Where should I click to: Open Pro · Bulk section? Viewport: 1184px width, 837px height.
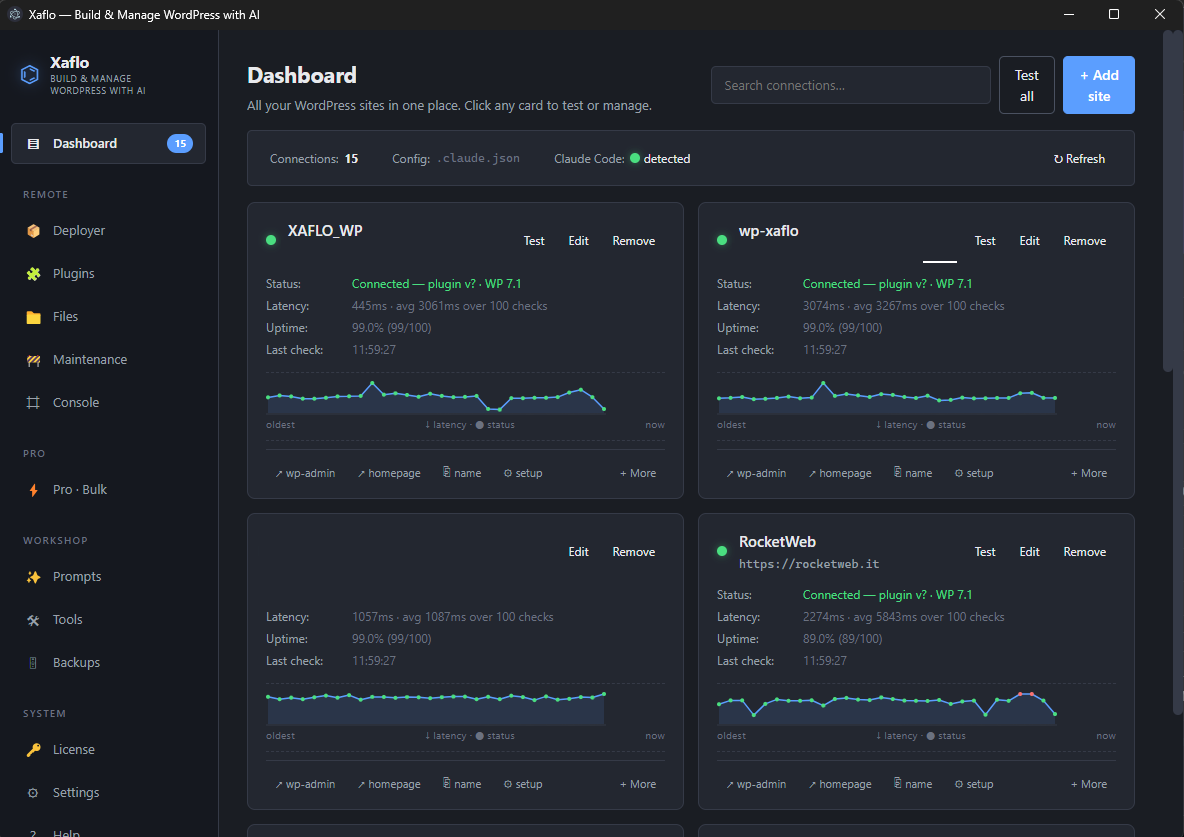click(108, 490)
